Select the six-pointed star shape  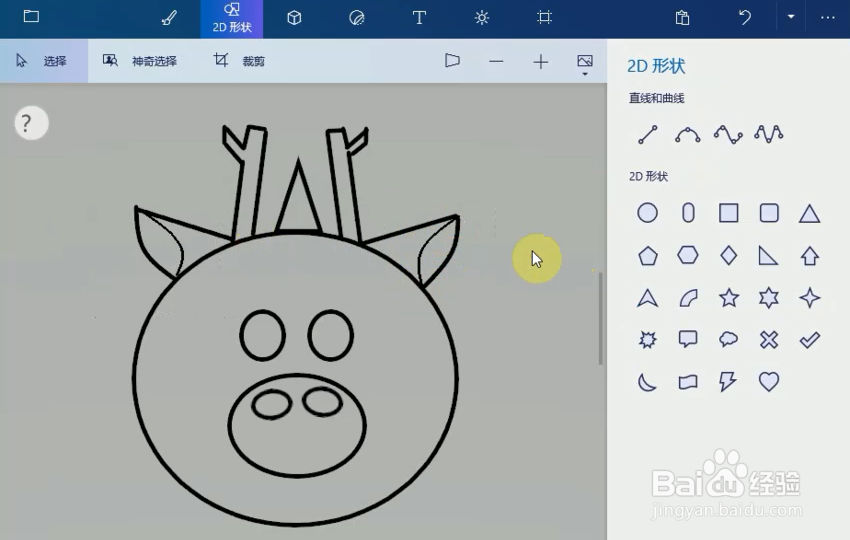point(769,298)
